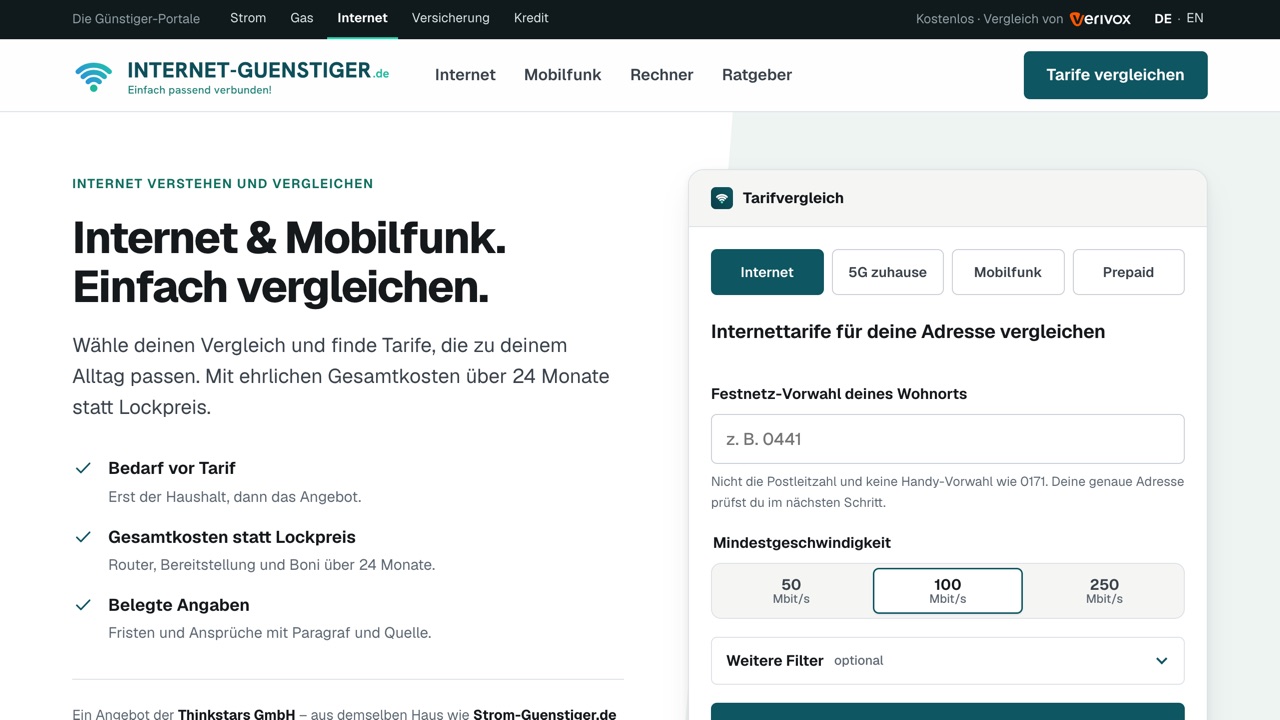Viewport: 1280px width, 720px height.
Task: Open Mobilfunk in the main navigation
Action: (563, 75)
